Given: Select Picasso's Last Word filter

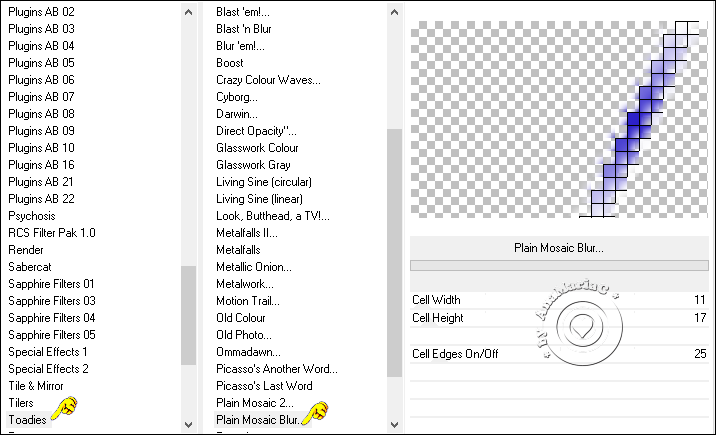Looking at the screenshot, I should pos(264,386).
